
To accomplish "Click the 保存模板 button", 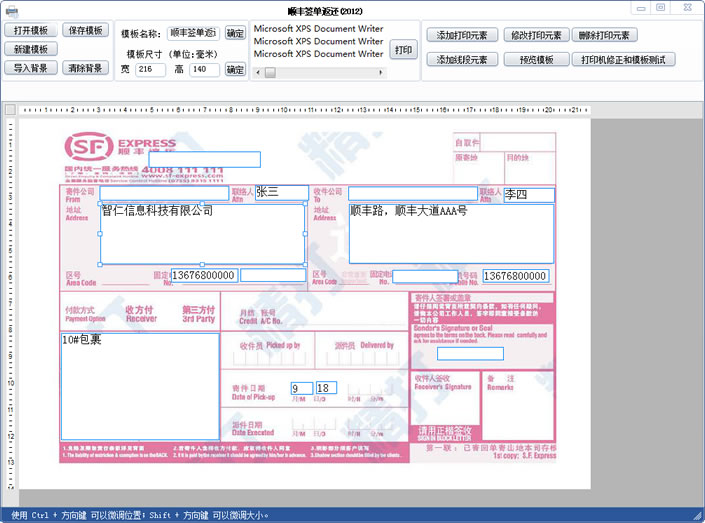I will [86, 31].
